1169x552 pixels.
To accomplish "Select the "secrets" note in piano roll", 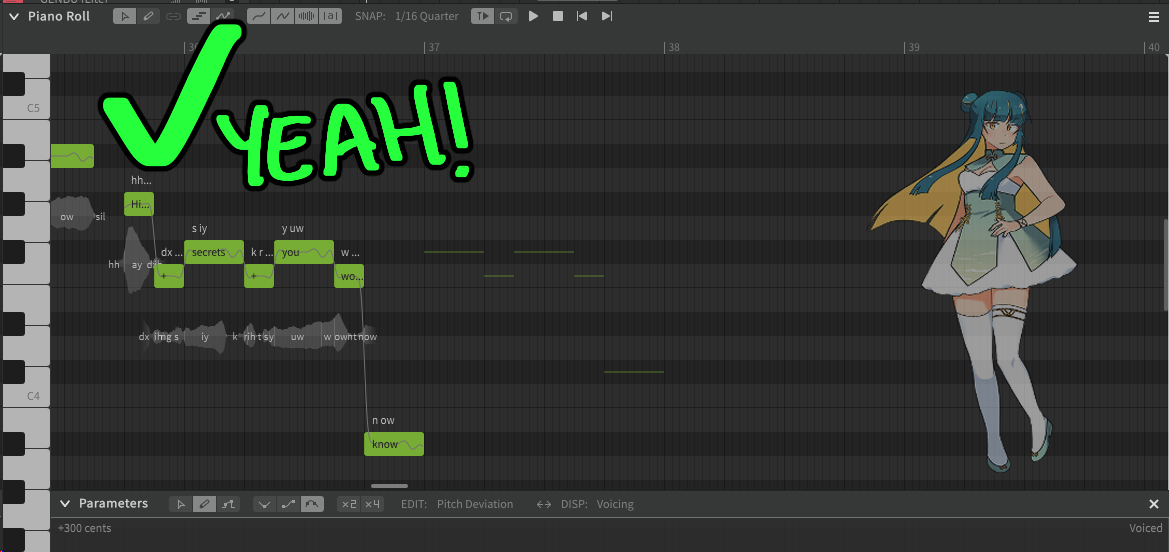I will tap(213, 252).
